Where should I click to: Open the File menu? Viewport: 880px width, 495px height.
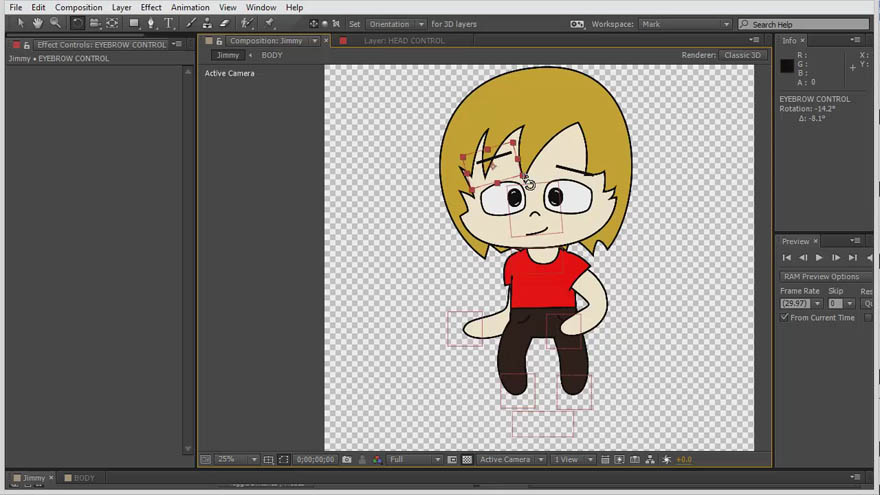click(16, 7)
